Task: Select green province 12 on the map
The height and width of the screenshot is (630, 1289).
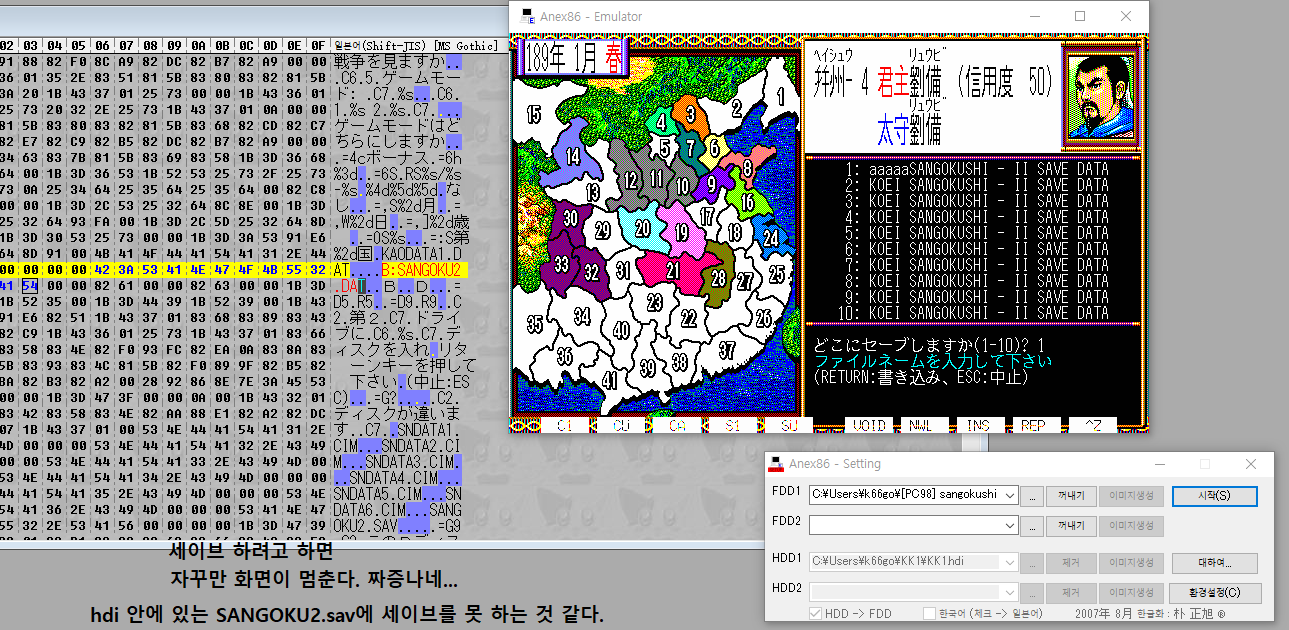Action: point(630,181)
